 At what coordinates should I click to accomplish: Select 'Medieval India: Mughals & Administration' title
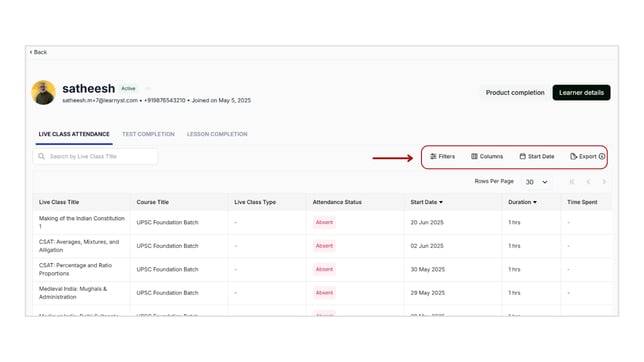73,293
